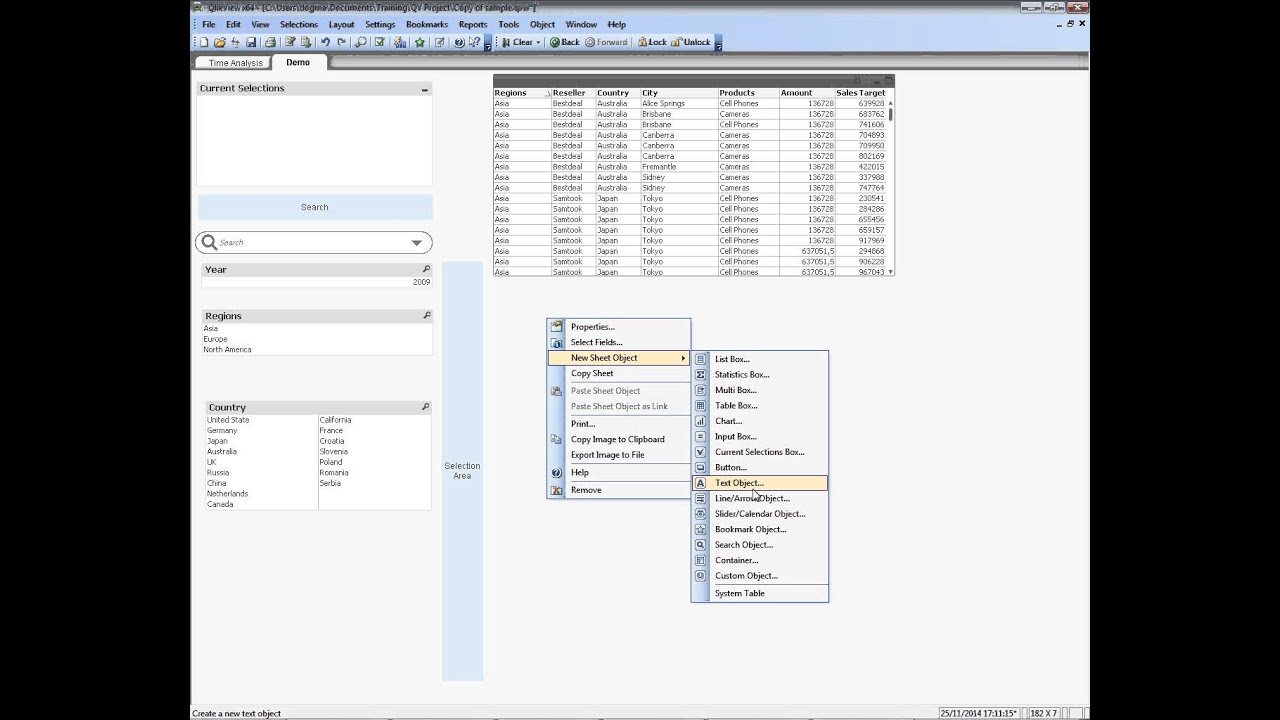The image size is (1280, 720).
Task: Choose Print in the context menu
Action: point(619,423)
